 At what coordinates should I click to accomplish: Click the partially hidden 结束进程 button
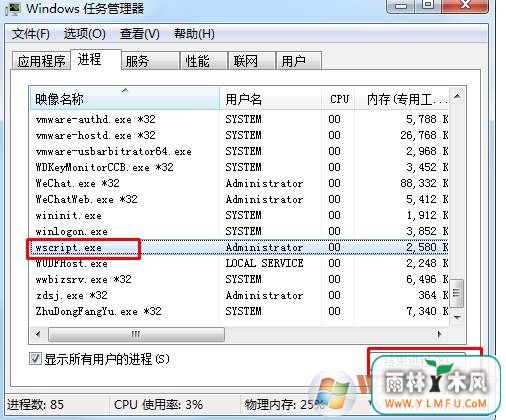pos(418,362)
